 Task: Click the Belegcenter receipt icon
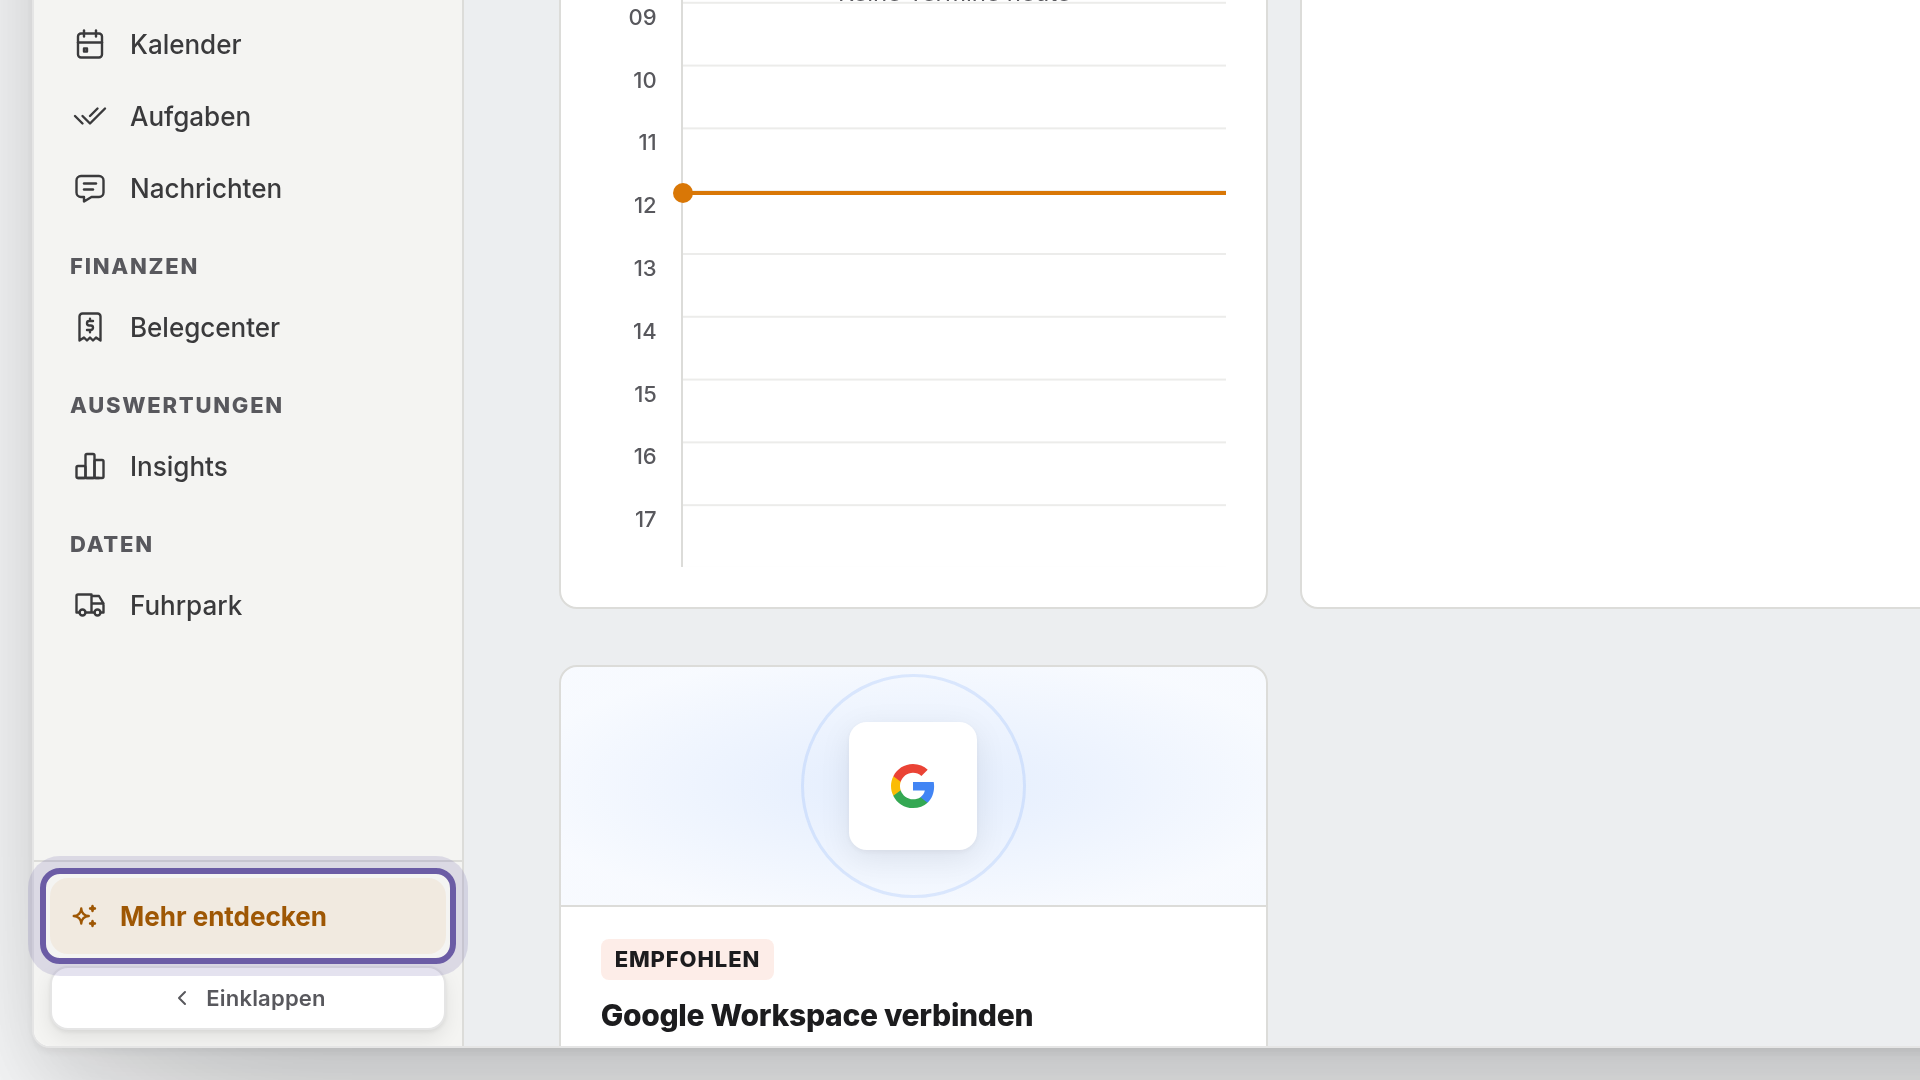(90, 327)
